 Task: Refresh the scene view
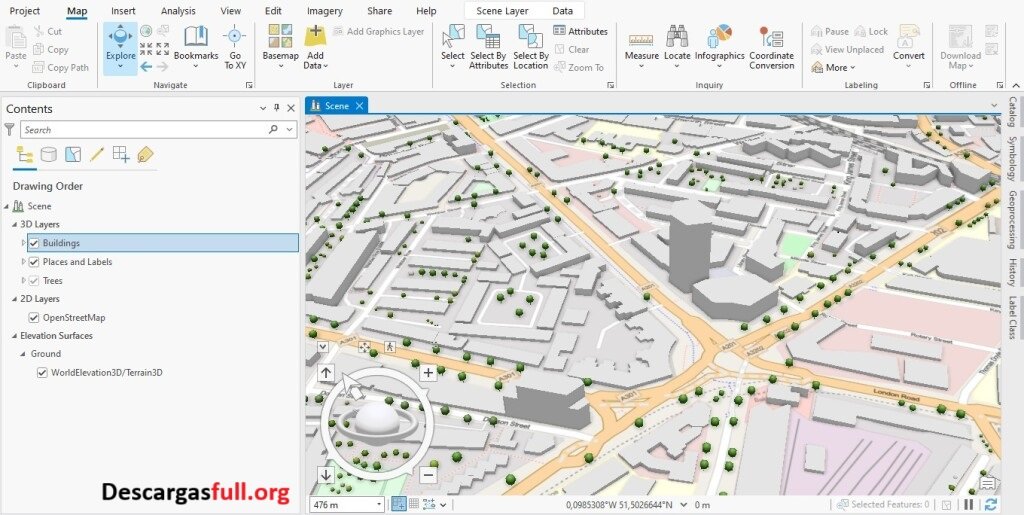click(x=991, y=505)
